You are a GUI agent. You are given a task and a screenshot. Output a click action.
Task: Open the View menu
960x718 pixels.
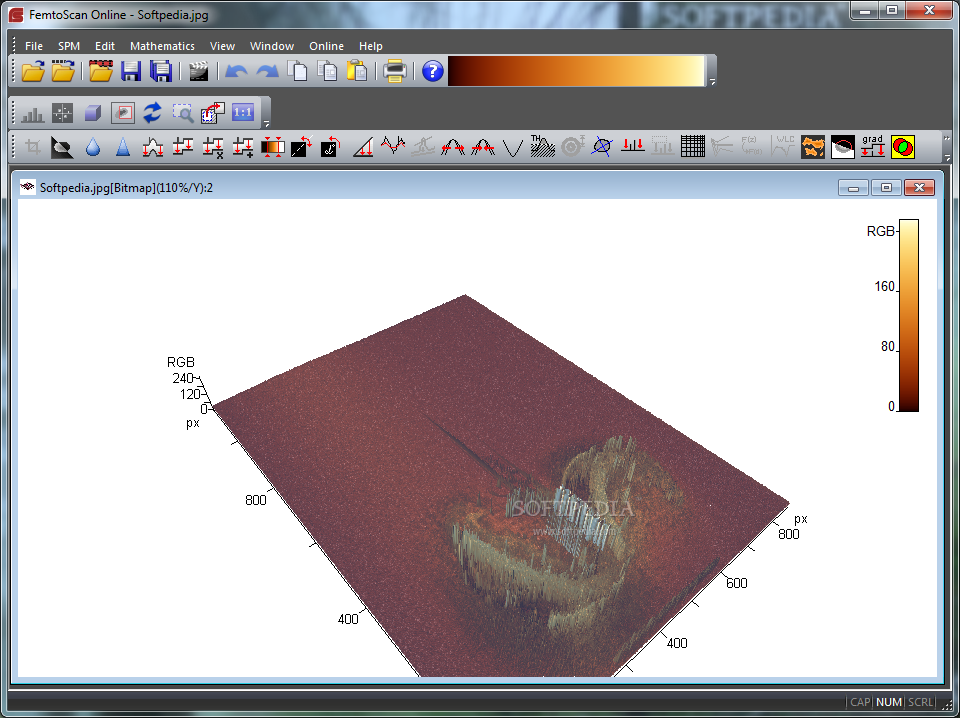coord(222,46)
